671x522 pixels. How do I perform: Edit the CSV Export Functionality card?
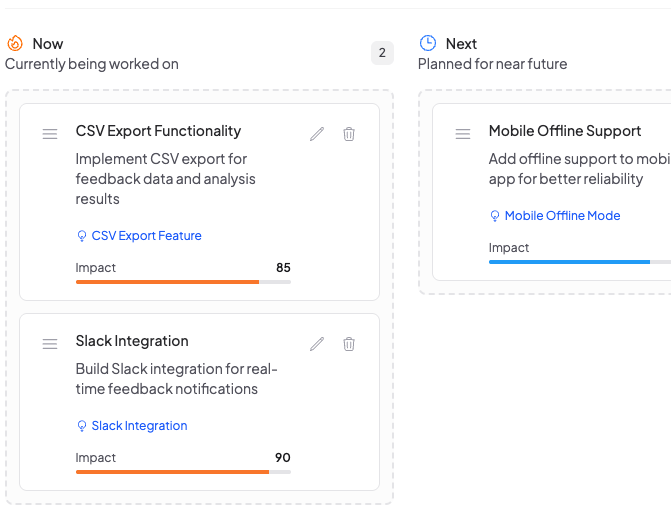coord(317,134)
